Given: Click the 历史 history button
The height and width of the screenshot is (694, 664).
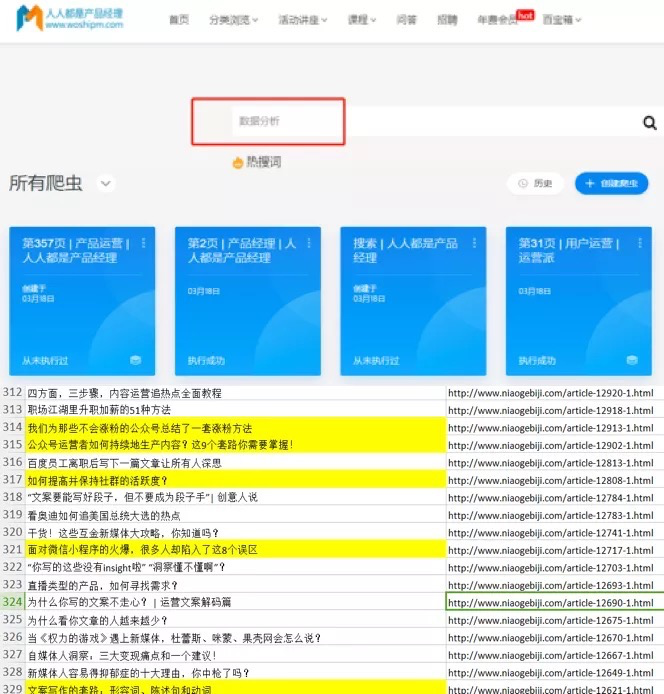Looking at the screenshot, I should (535, 183).
